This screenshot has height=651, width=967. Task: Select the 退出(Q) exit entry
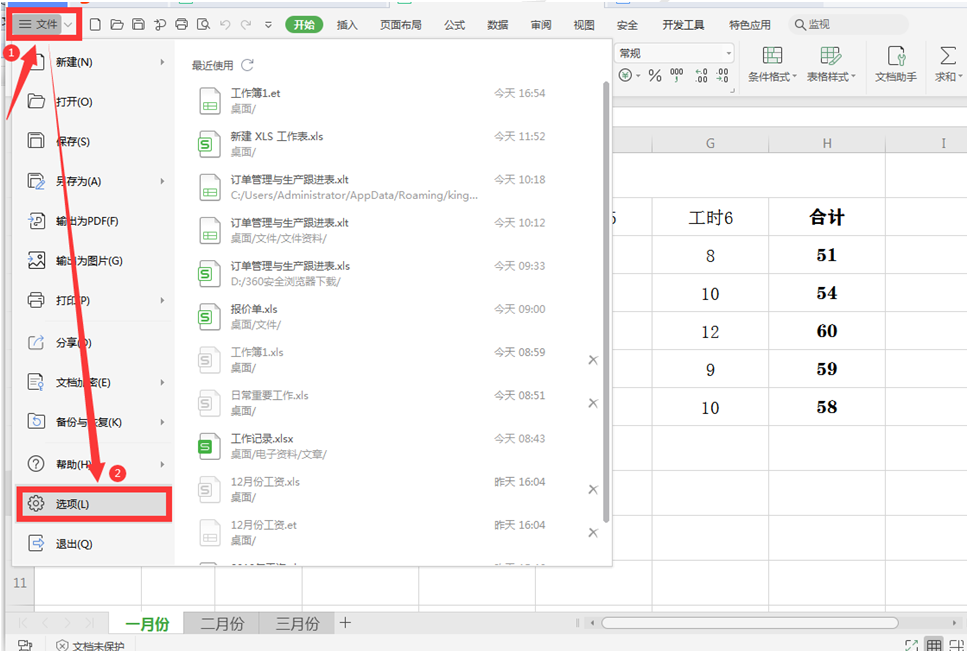point(93,544)
